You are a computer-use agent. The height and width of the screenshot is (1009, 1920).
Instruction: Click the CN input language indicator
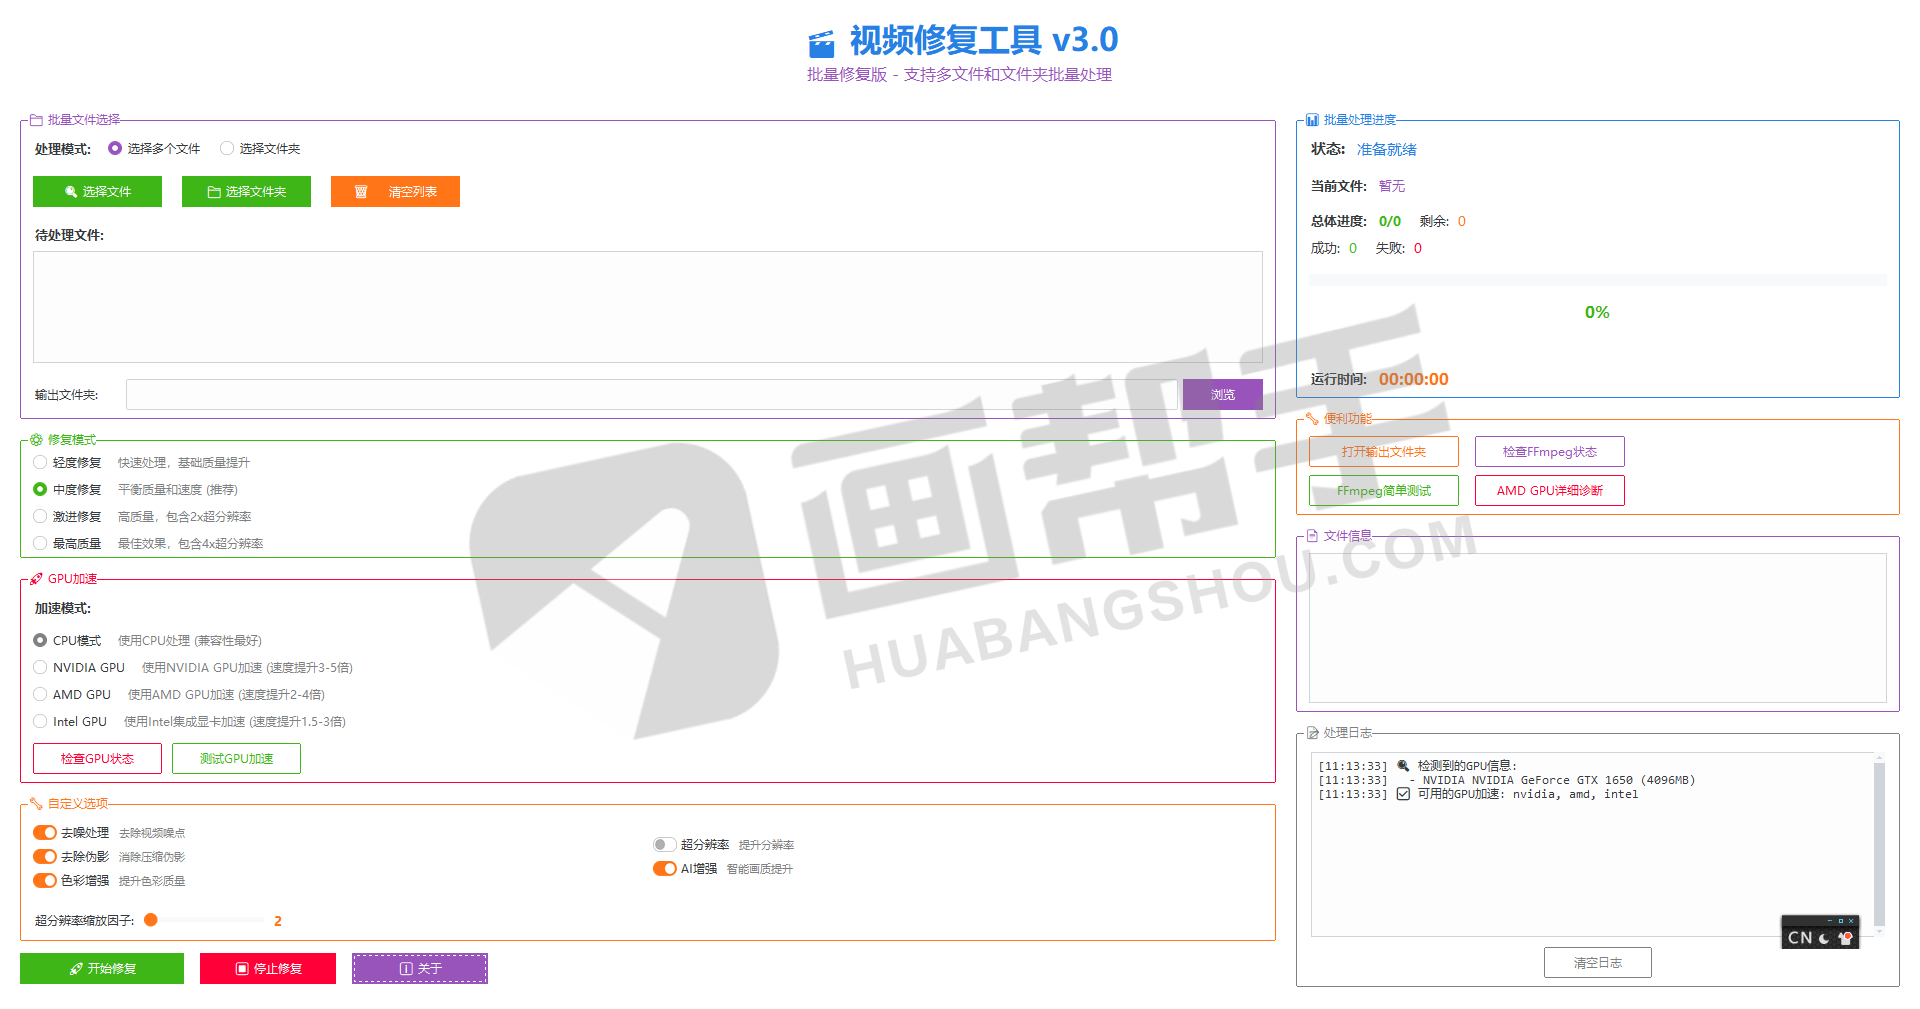(1799, 938)
